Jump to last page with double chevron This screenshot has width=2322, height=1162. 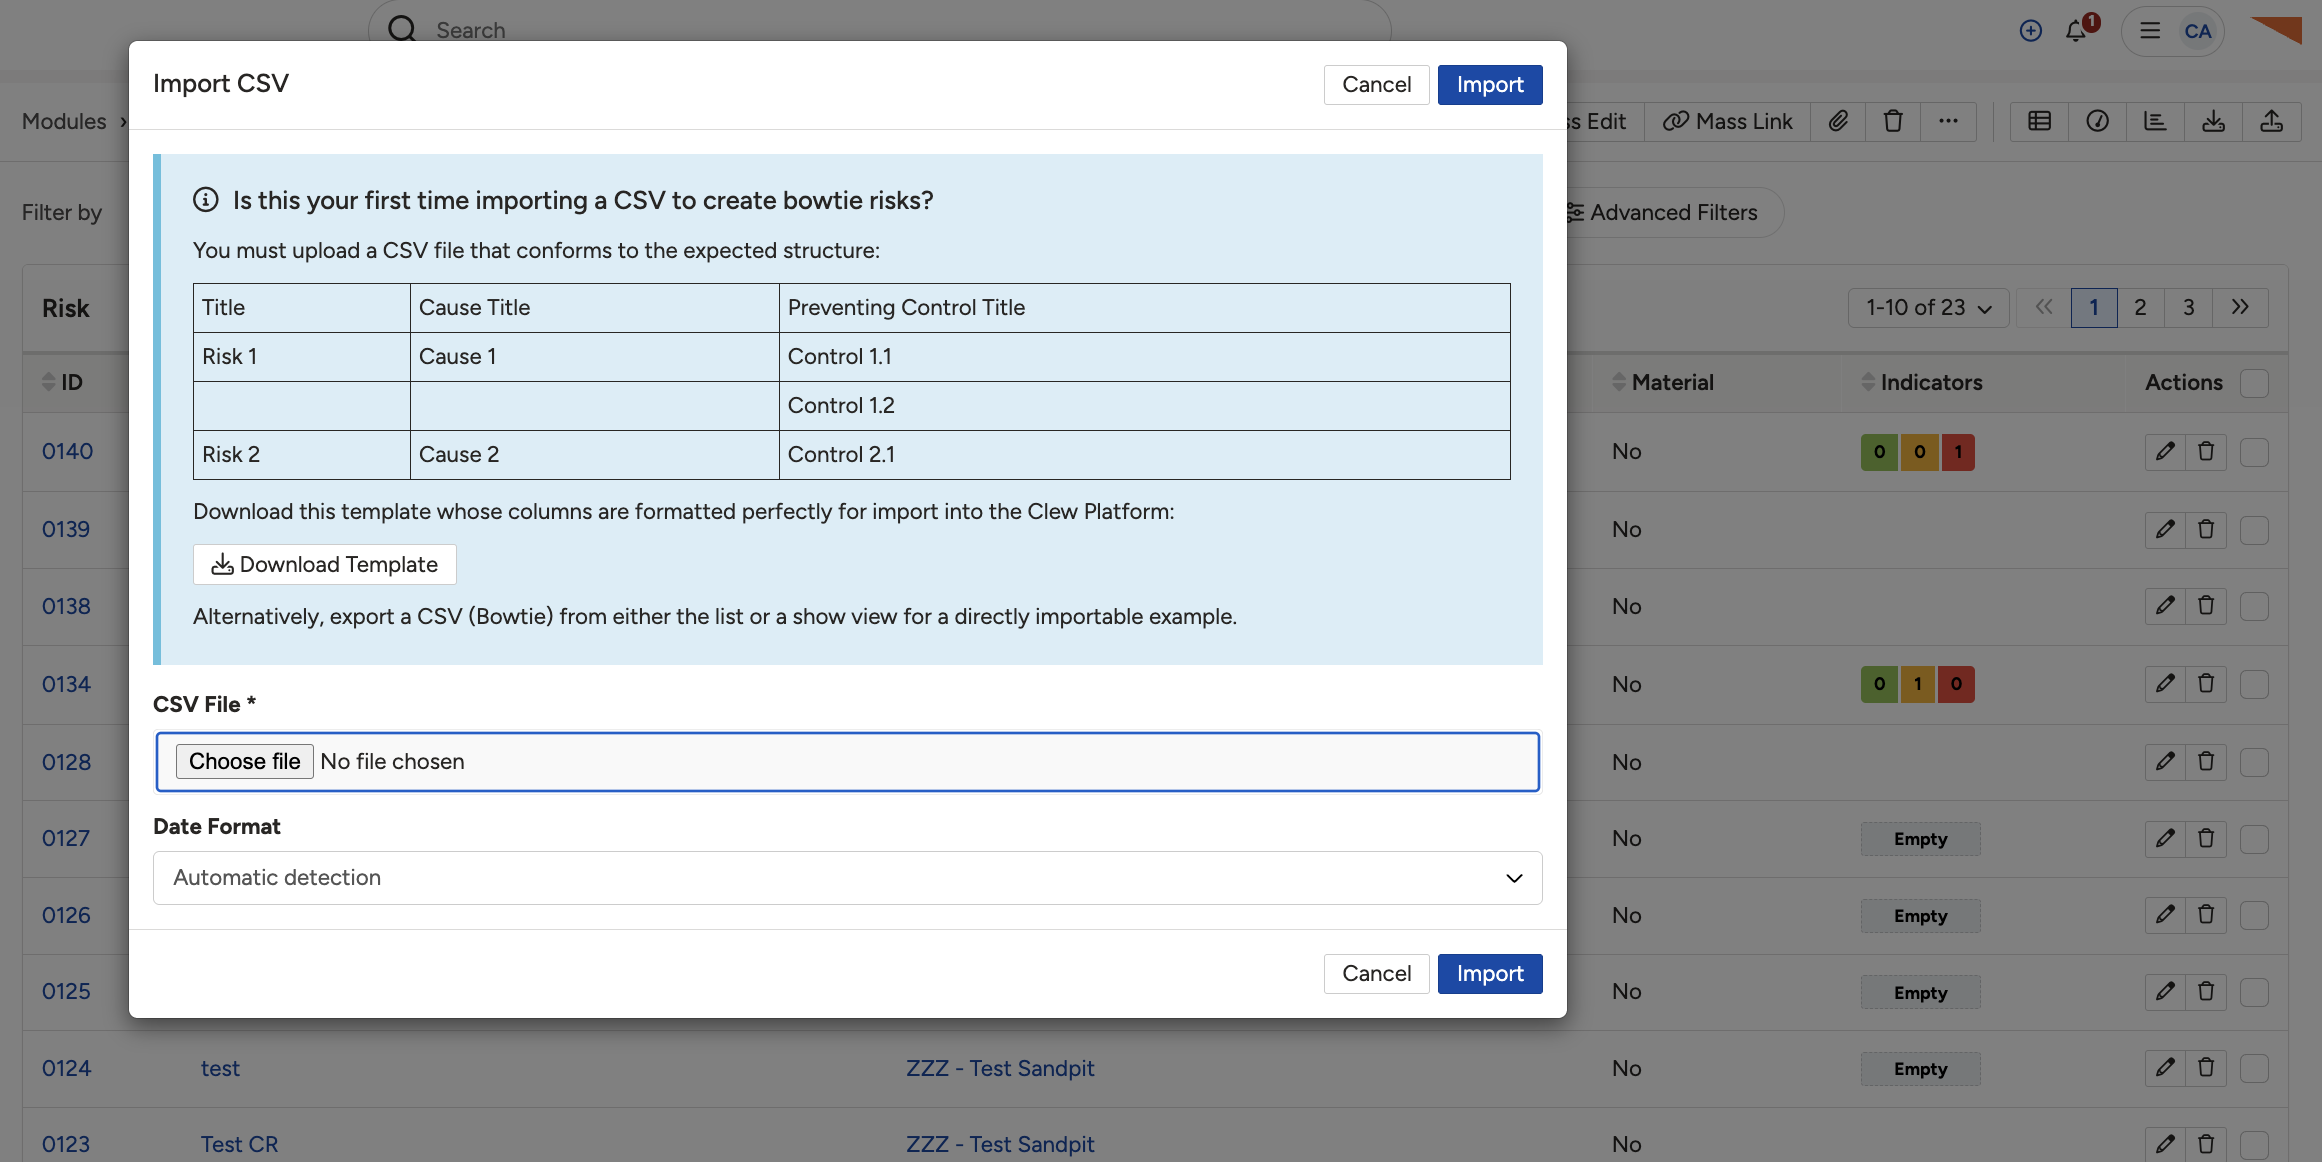tap(2240, 308)
